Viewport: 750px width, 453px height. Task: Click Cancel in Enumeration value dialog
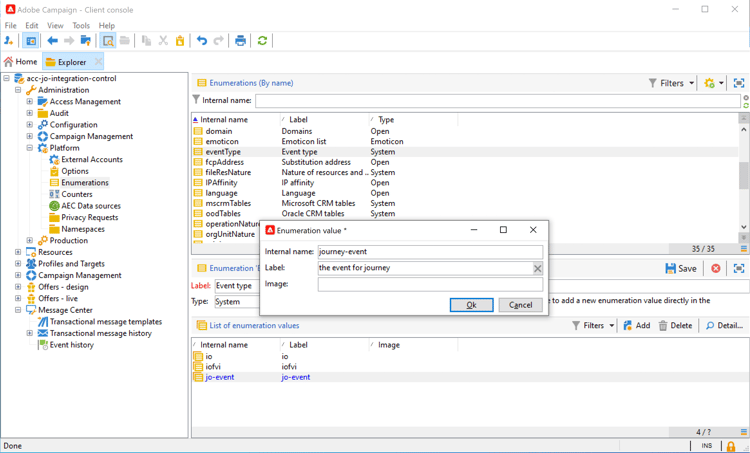[520, 305]
